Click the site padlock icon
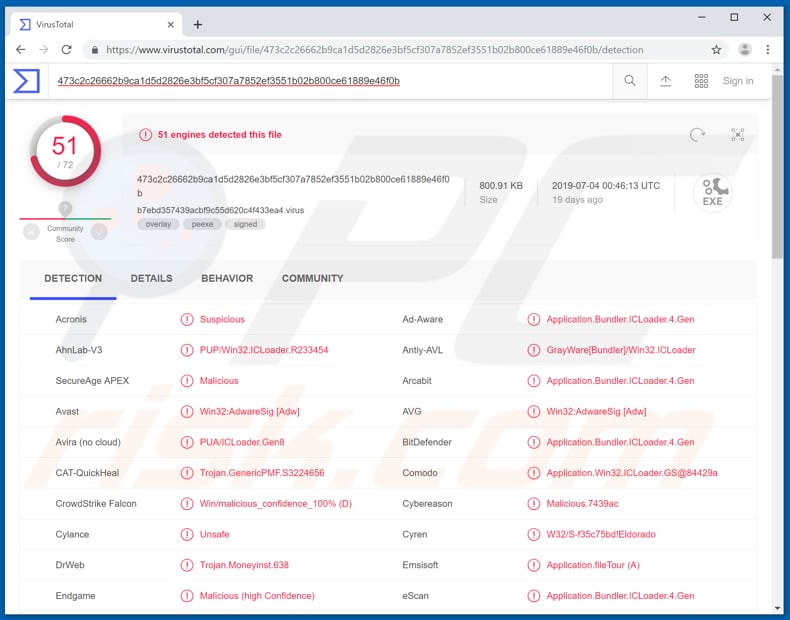The image size is (790, 620). (x=95, y=50)
